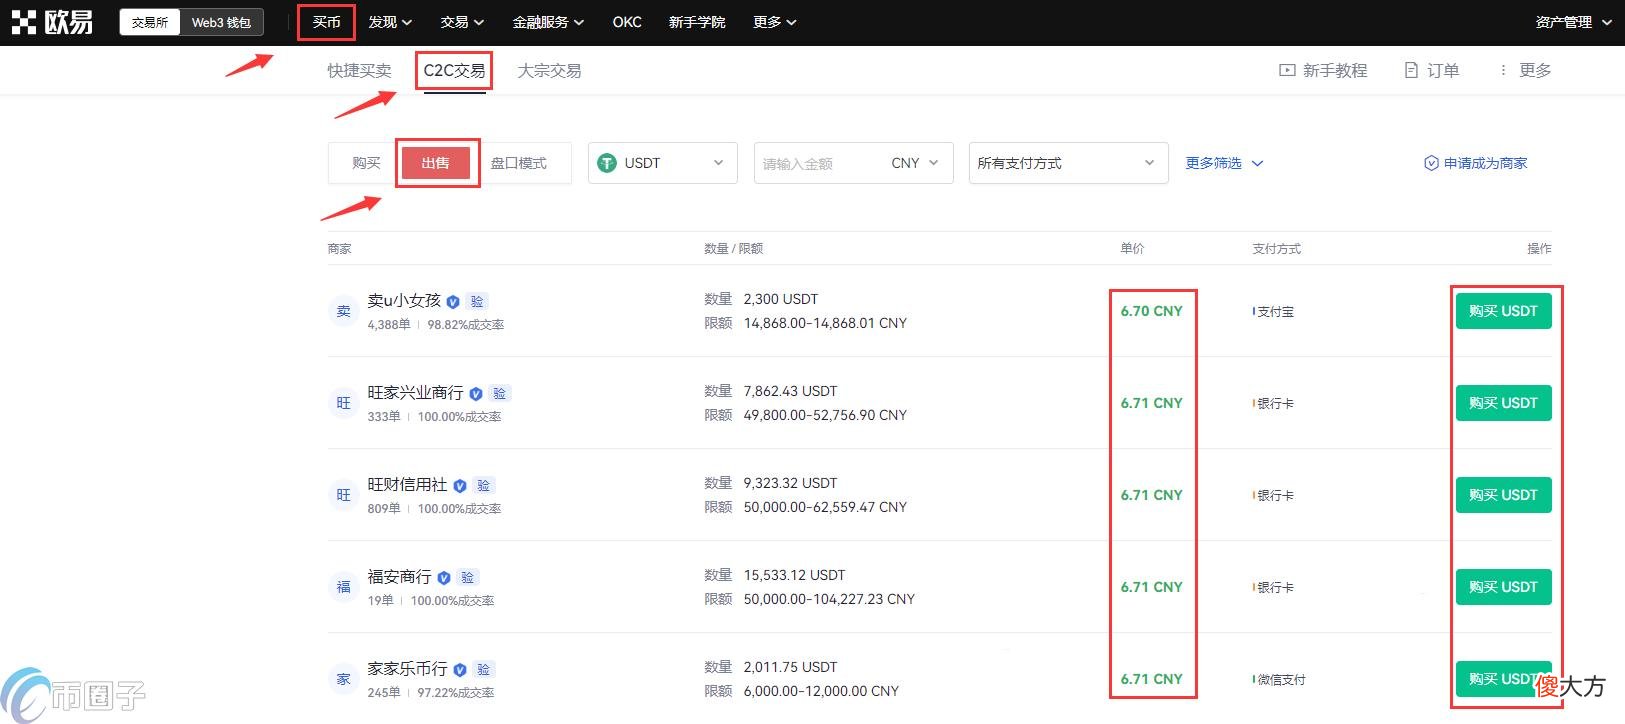
Task: Open the USDT coin dropdown
Action: (663, 163)
